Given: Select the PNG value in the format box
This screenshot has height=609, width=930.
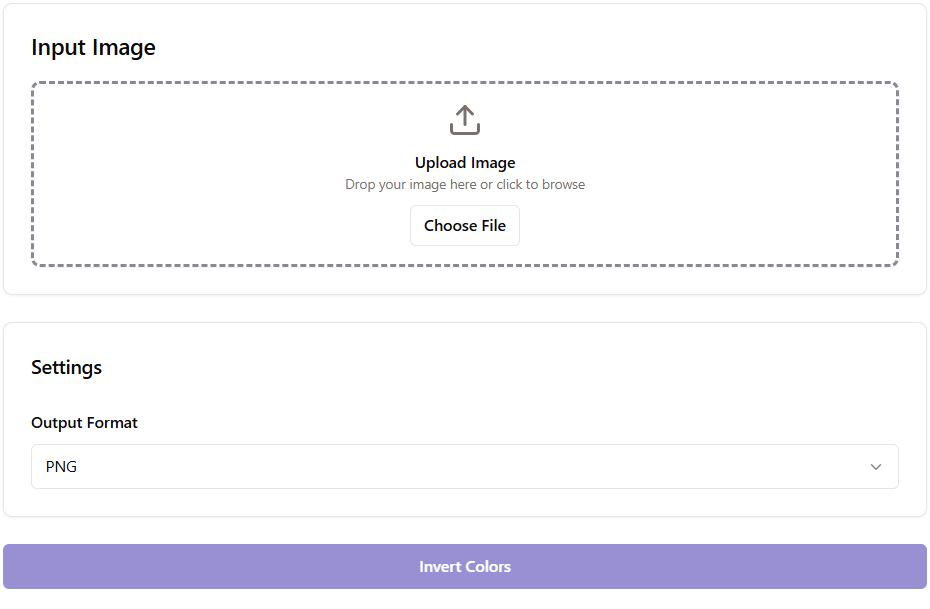Looking at the screenshot, I should pyautogui.click(x=62, y=467).
